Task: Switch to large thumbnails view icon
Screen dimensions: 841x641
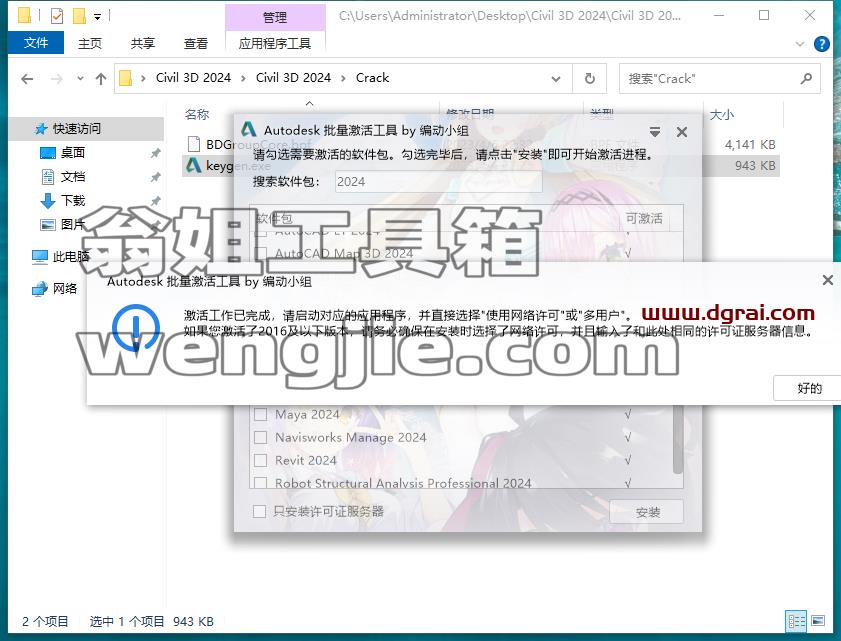Action: click(x=818, y=621)
